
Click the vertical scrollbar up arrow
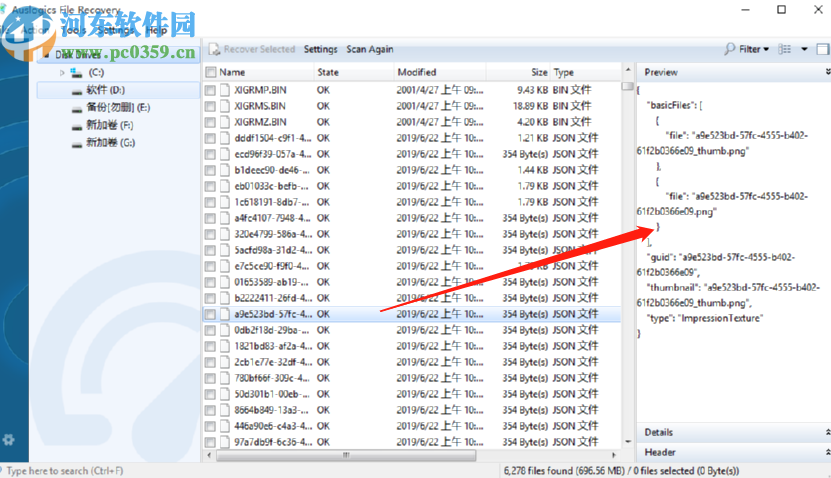[x=628, y=70]
